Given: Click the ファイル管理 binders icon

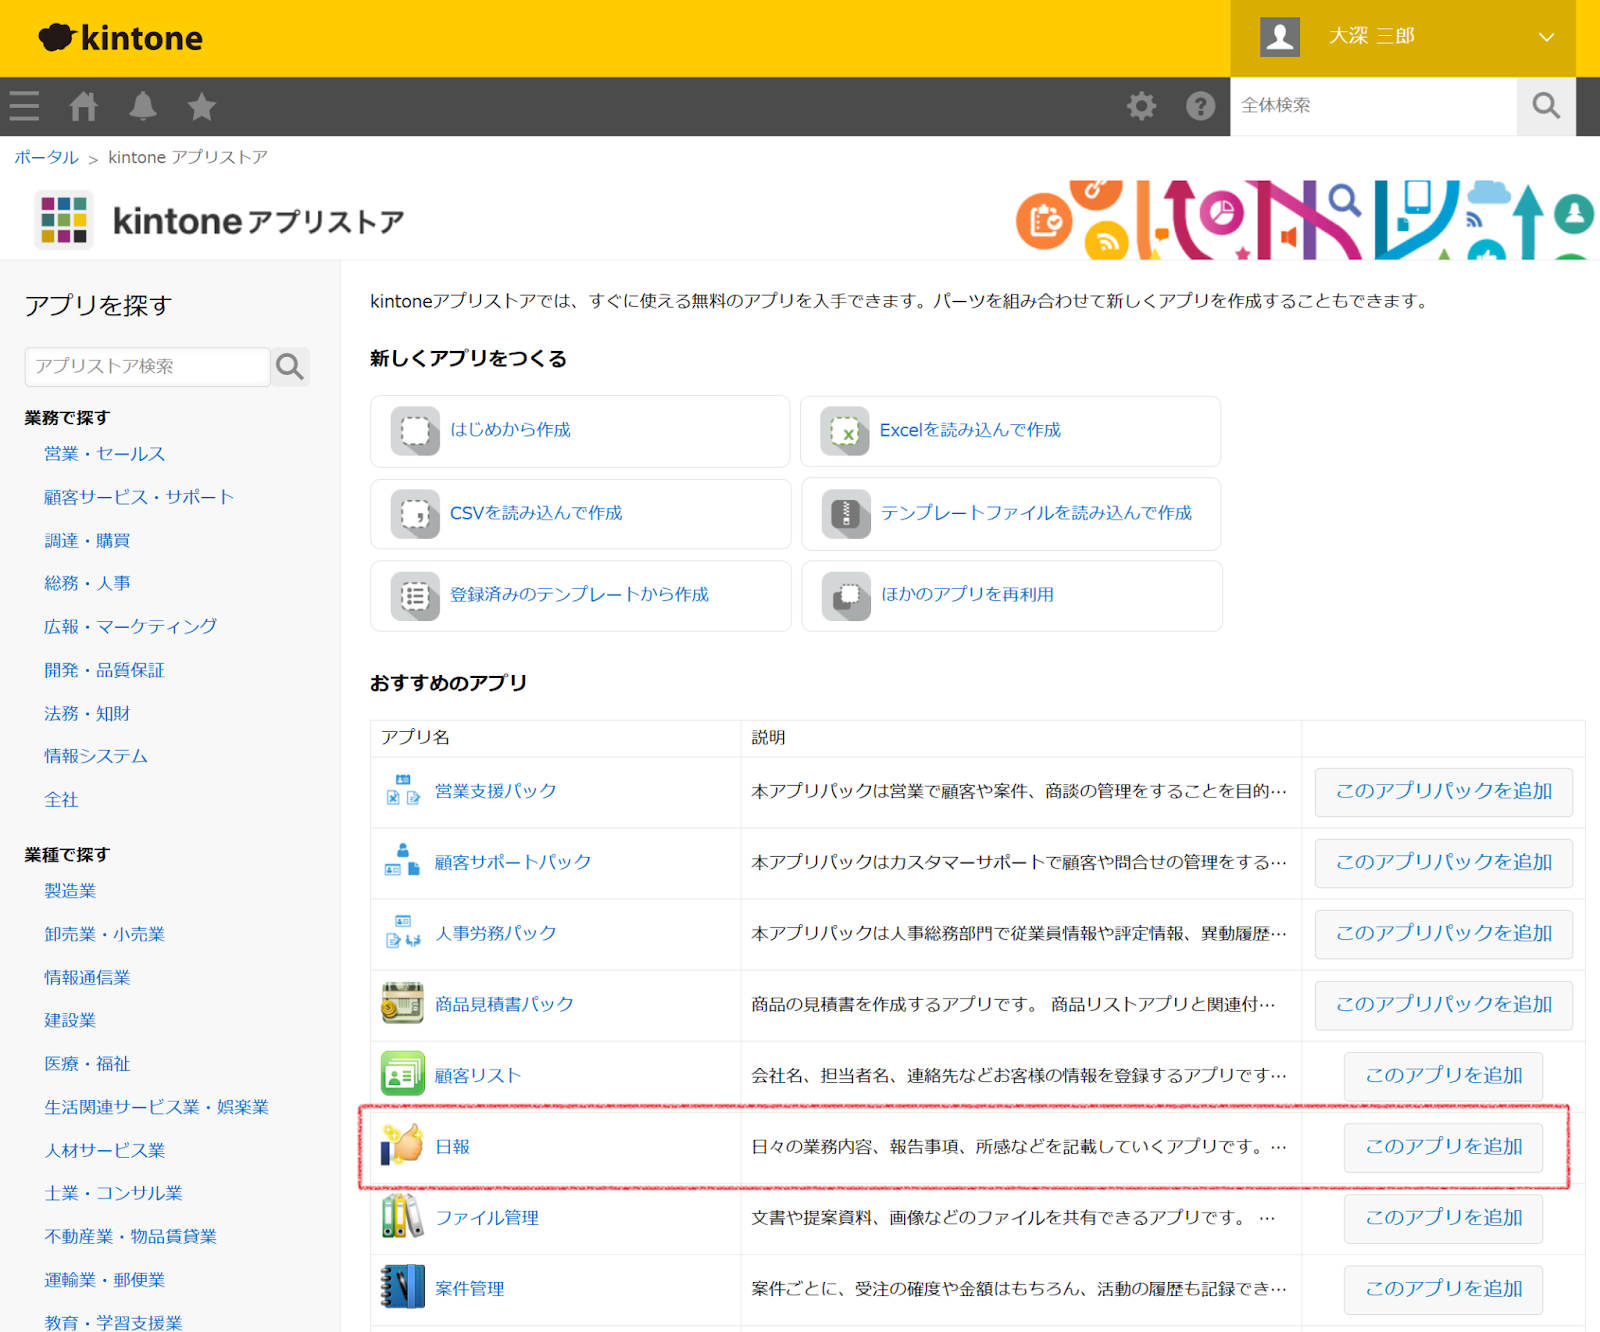Looking at the screenshot, I should pyautogui.click(x=403, y=1217).
